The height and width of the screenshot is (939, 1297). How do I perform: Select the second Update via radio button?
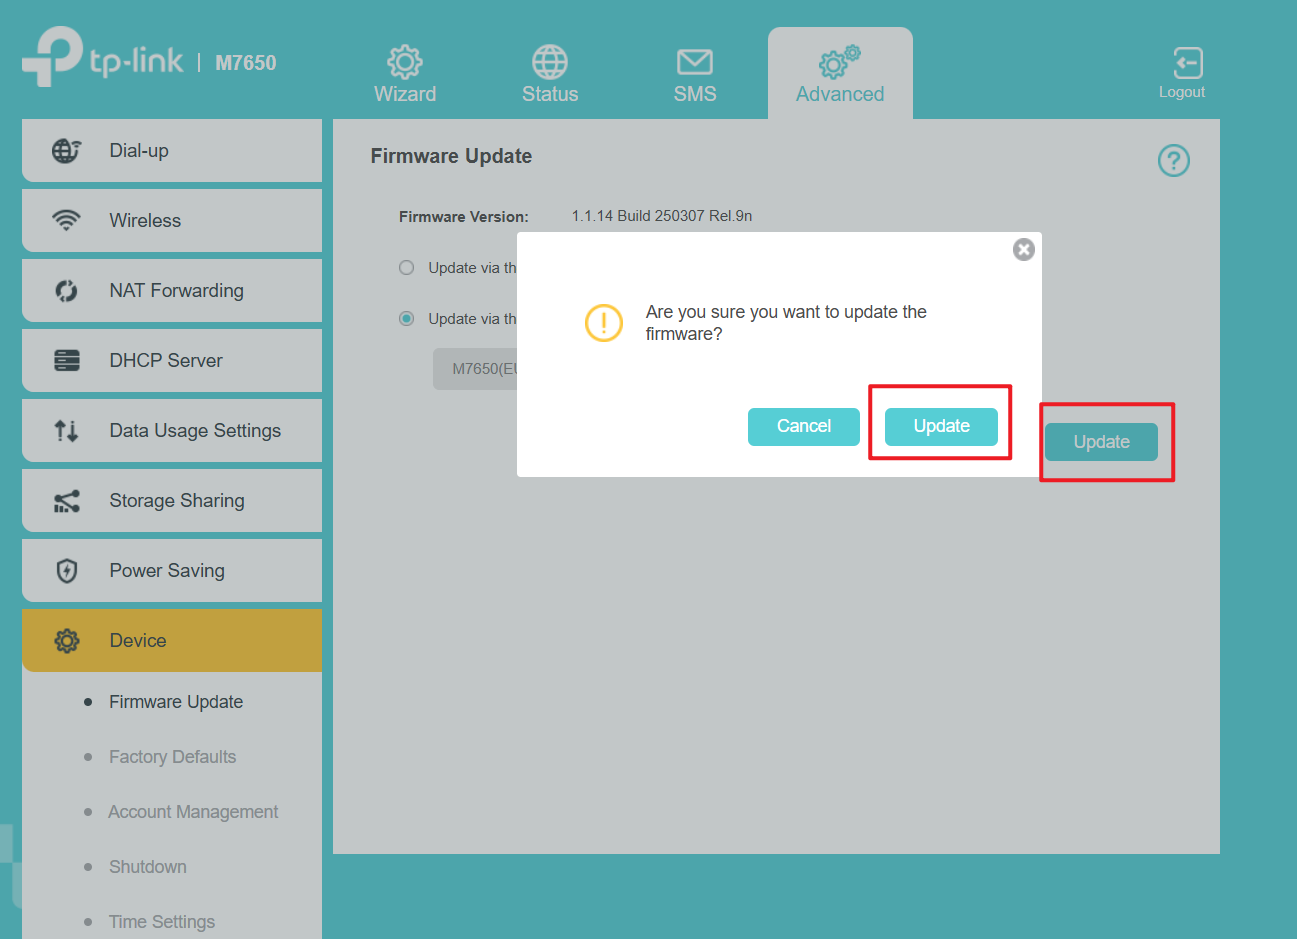coord(407,319)
